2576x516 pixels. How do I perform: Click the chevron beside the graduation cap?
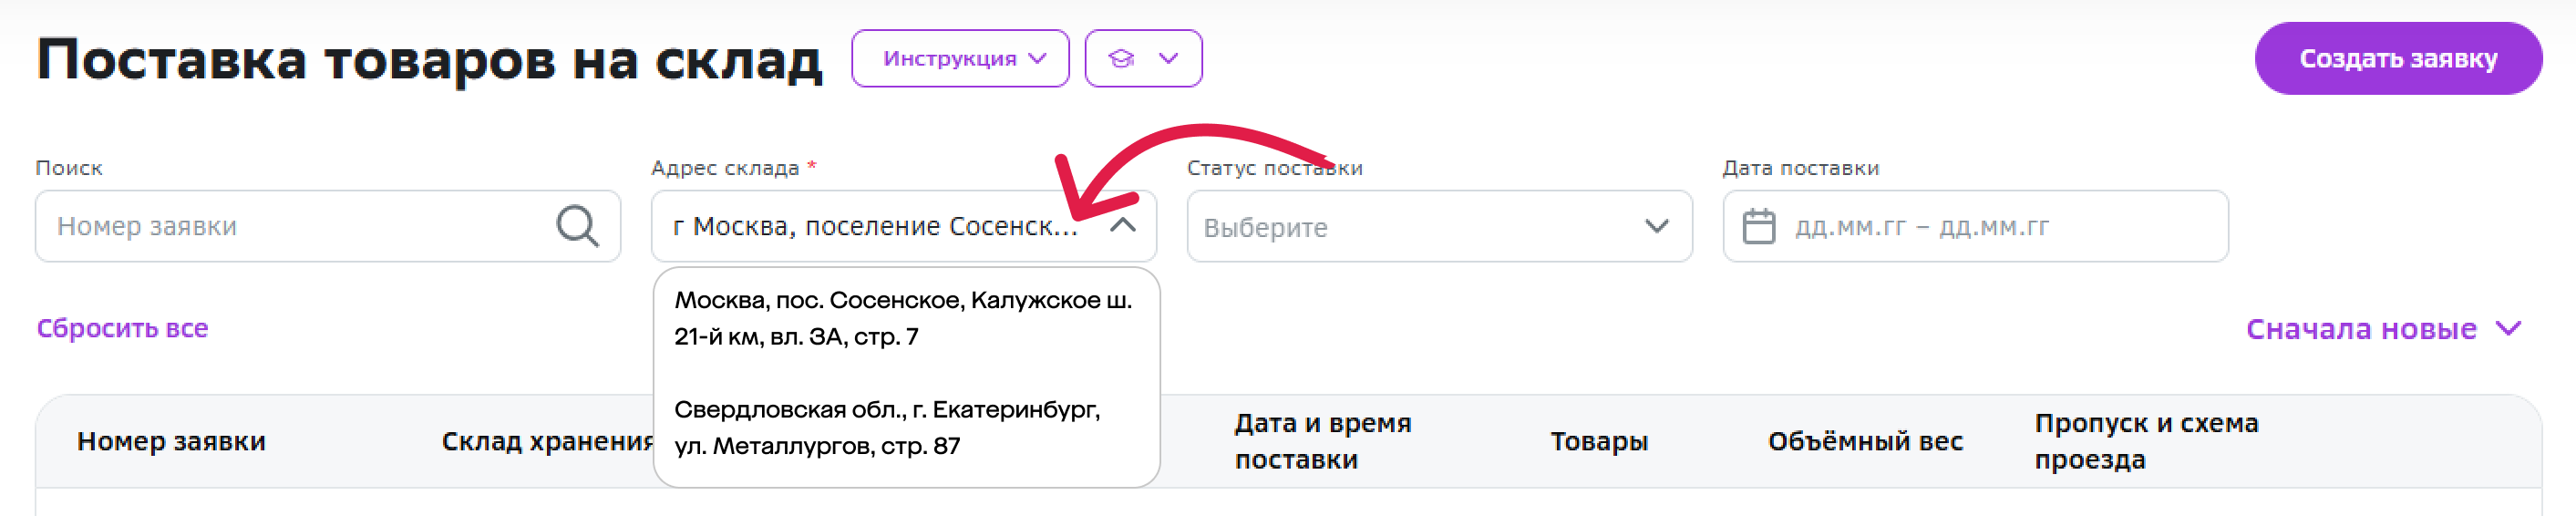[x=1168, y=59]
